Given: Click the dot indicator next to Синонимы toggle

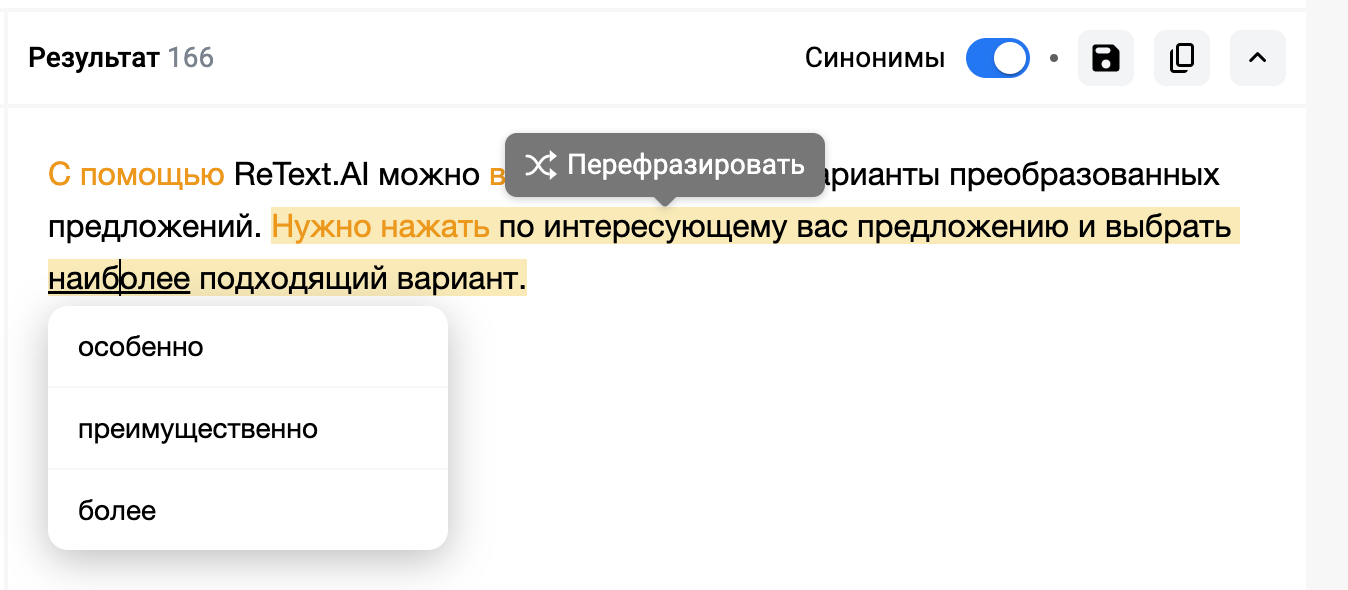Looking at the screenshot, I should 1054,58.
